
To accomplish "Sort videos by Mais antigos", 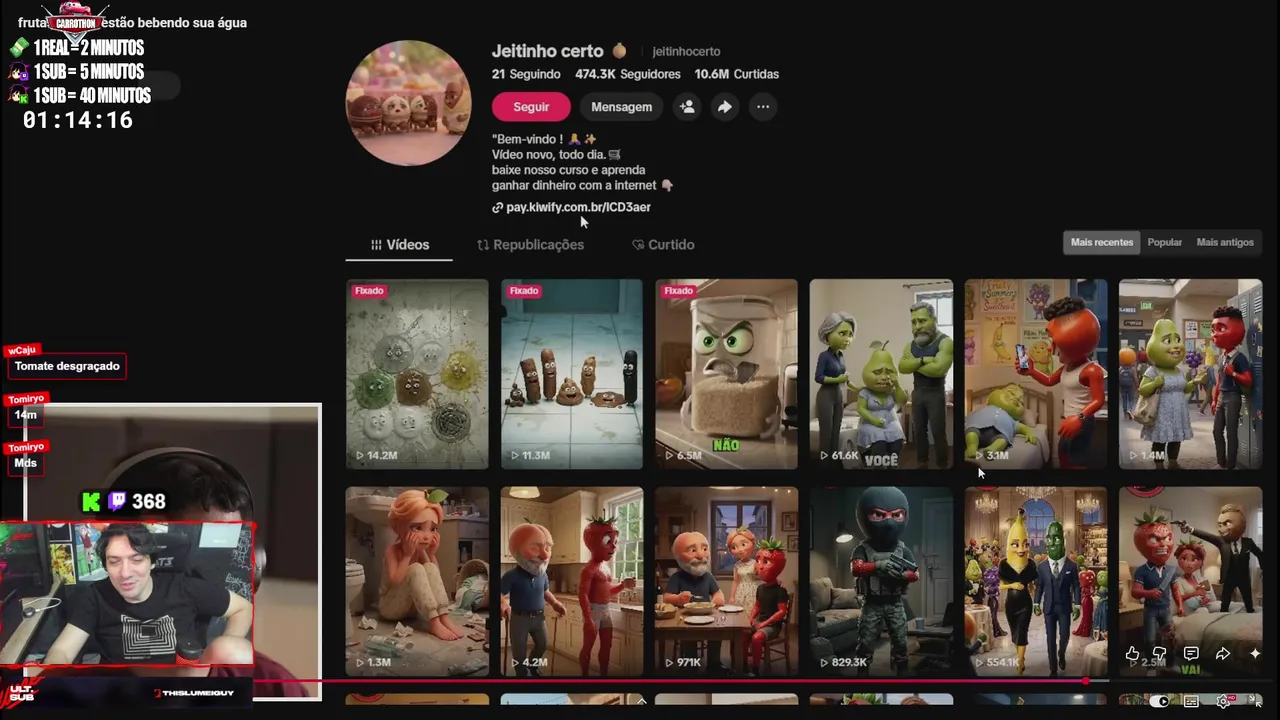I will 1225,242.
